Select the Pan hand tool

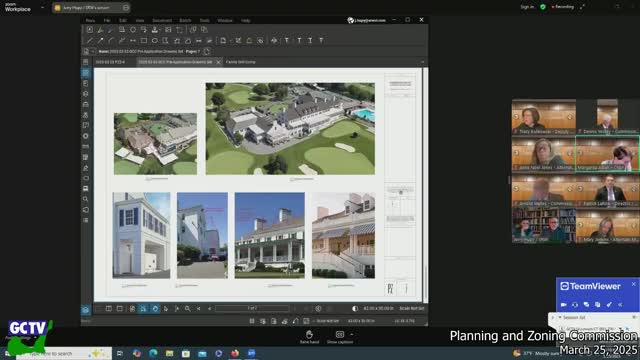click(x=155, y=309)
